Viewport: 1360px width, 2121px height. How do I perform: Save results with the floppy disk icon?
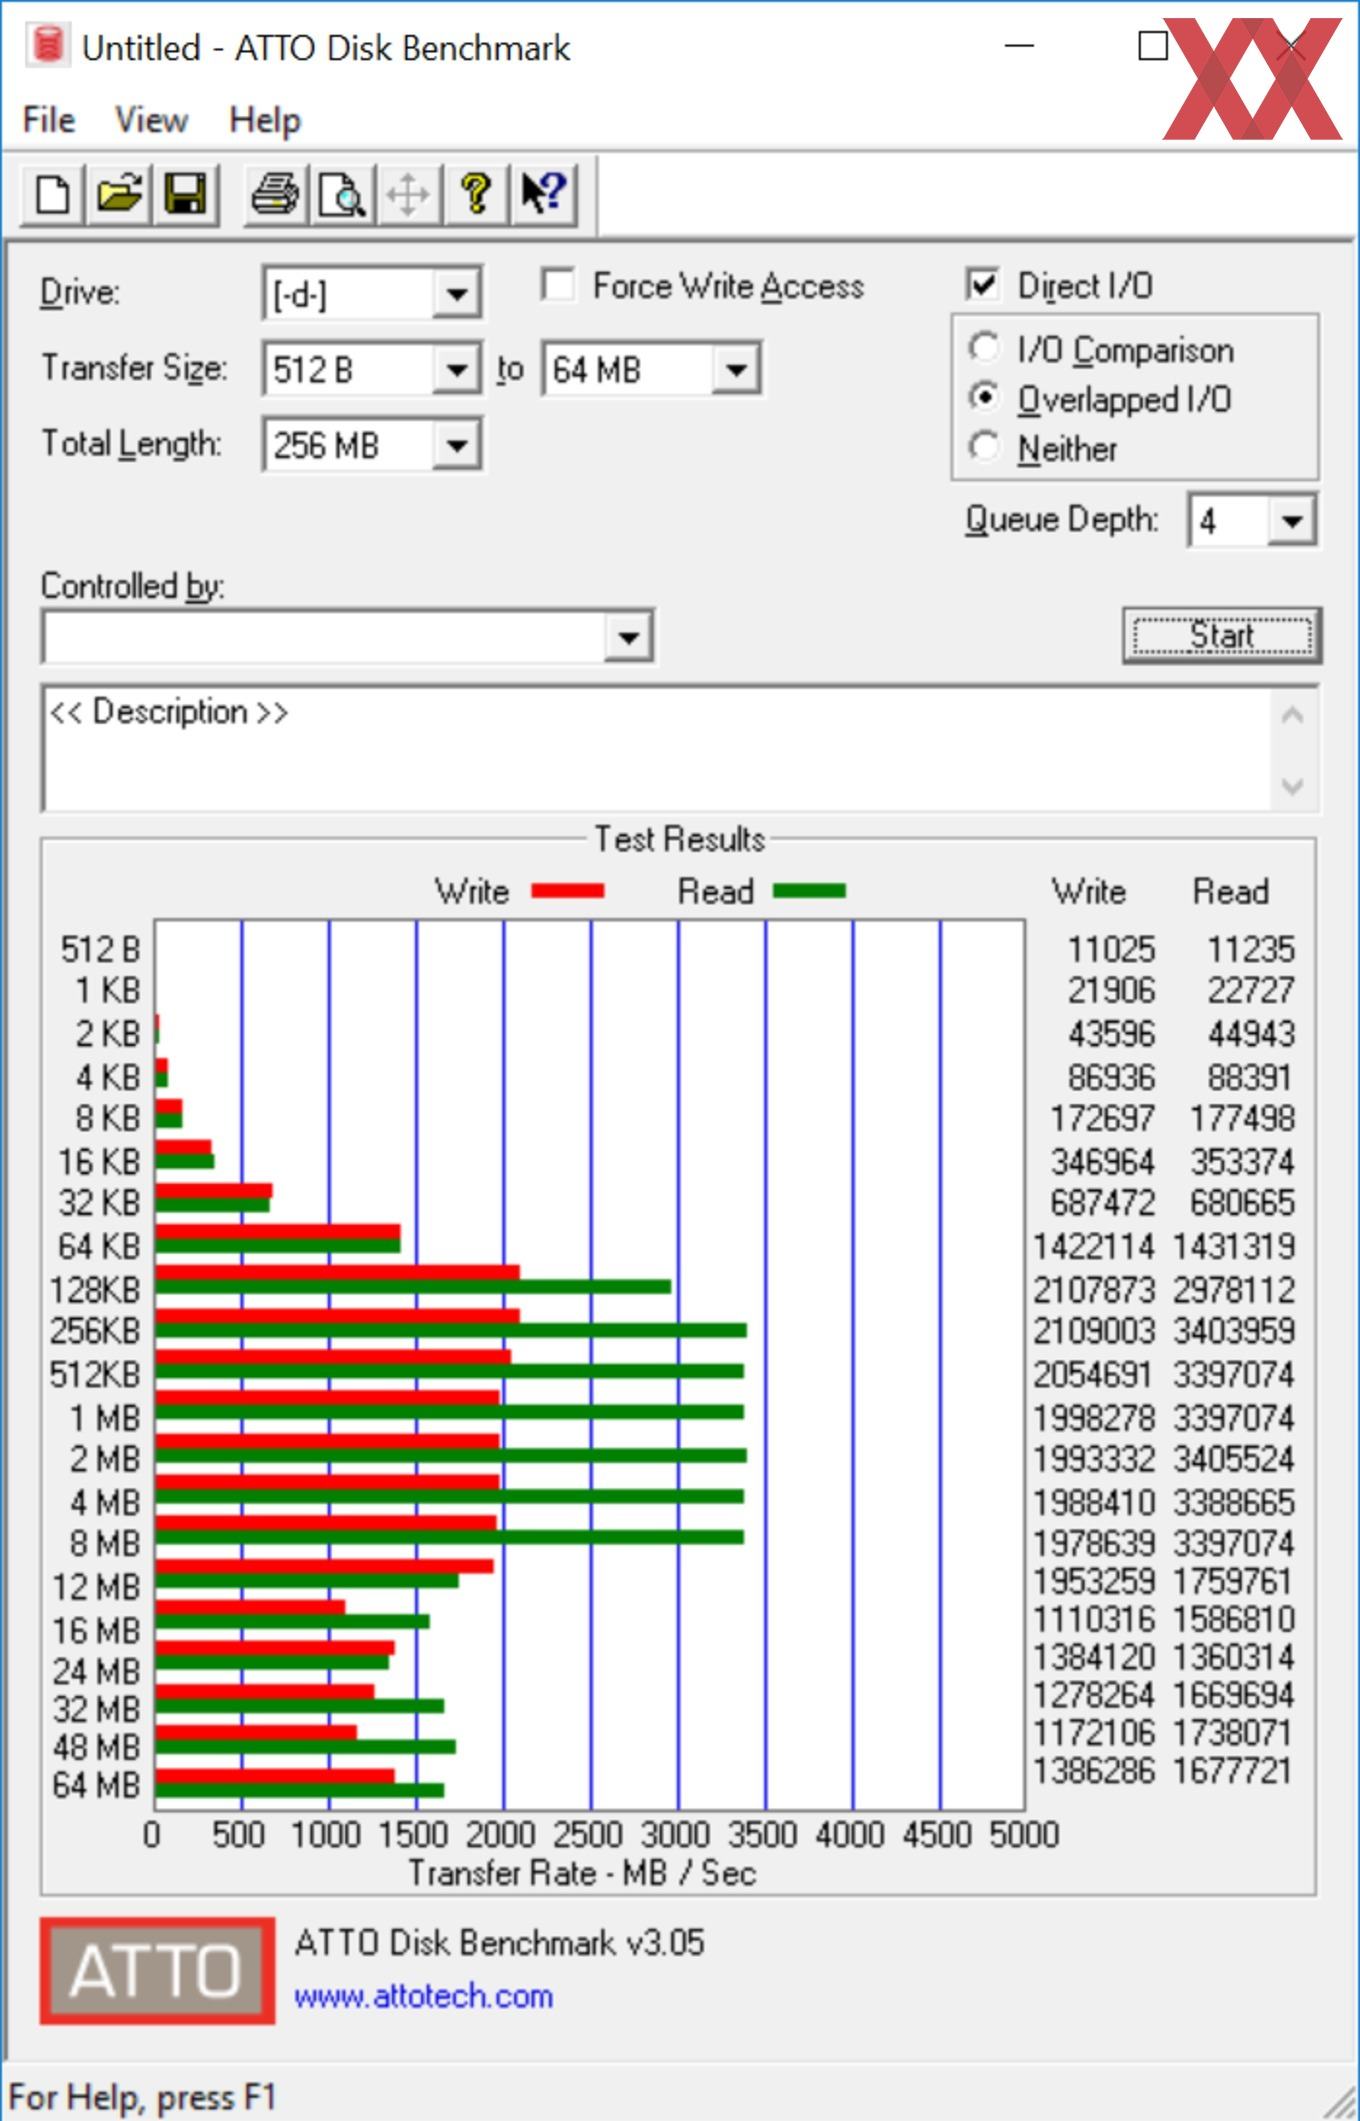[185, 193]
